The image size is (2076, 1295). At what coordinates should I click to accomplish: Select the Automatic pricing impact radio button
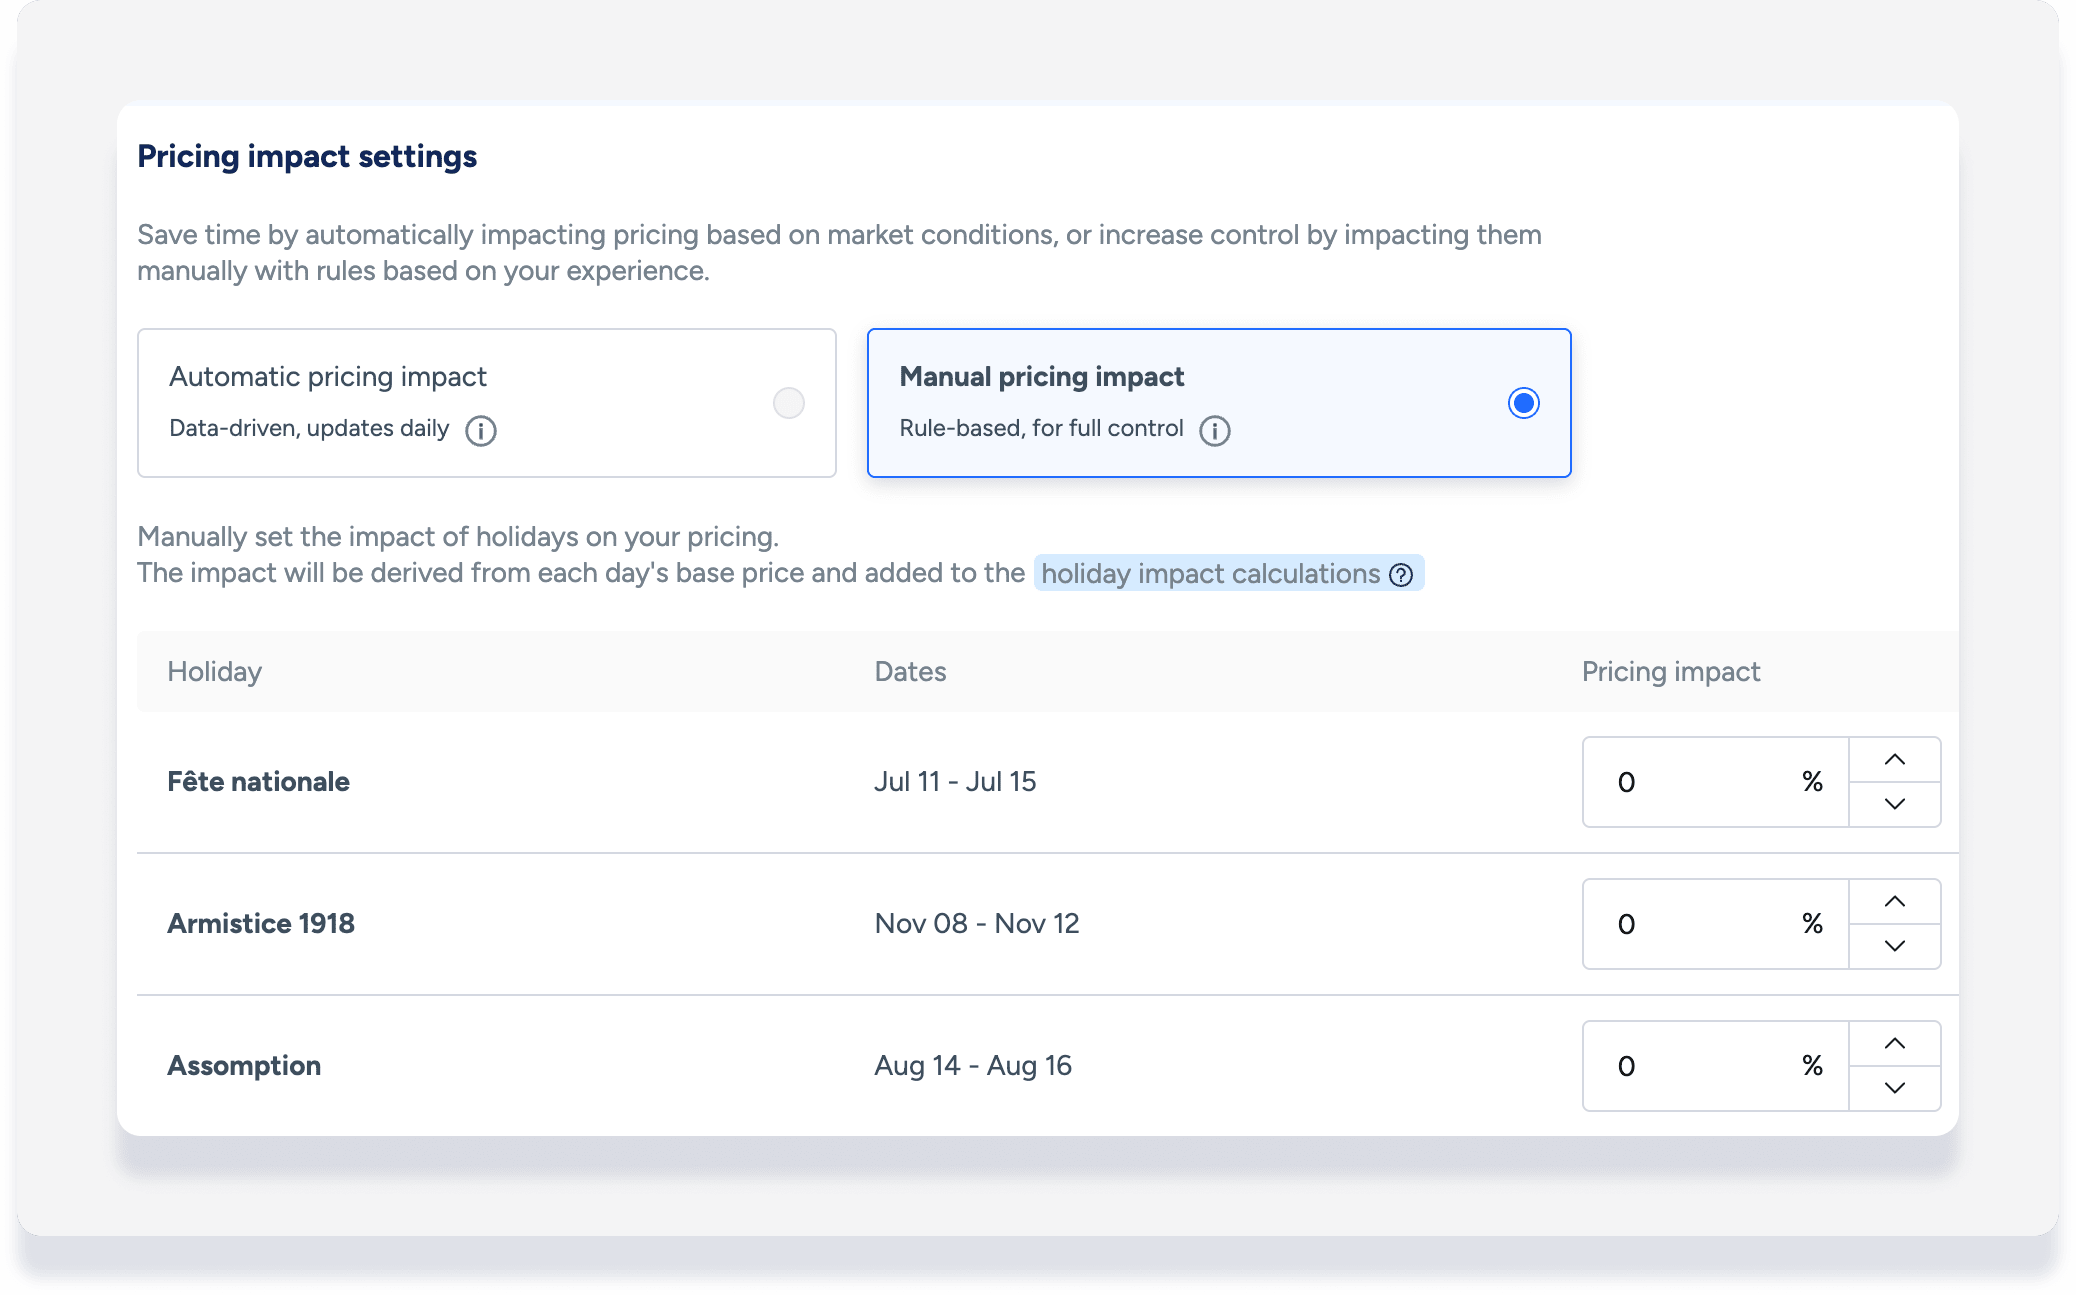789,403
